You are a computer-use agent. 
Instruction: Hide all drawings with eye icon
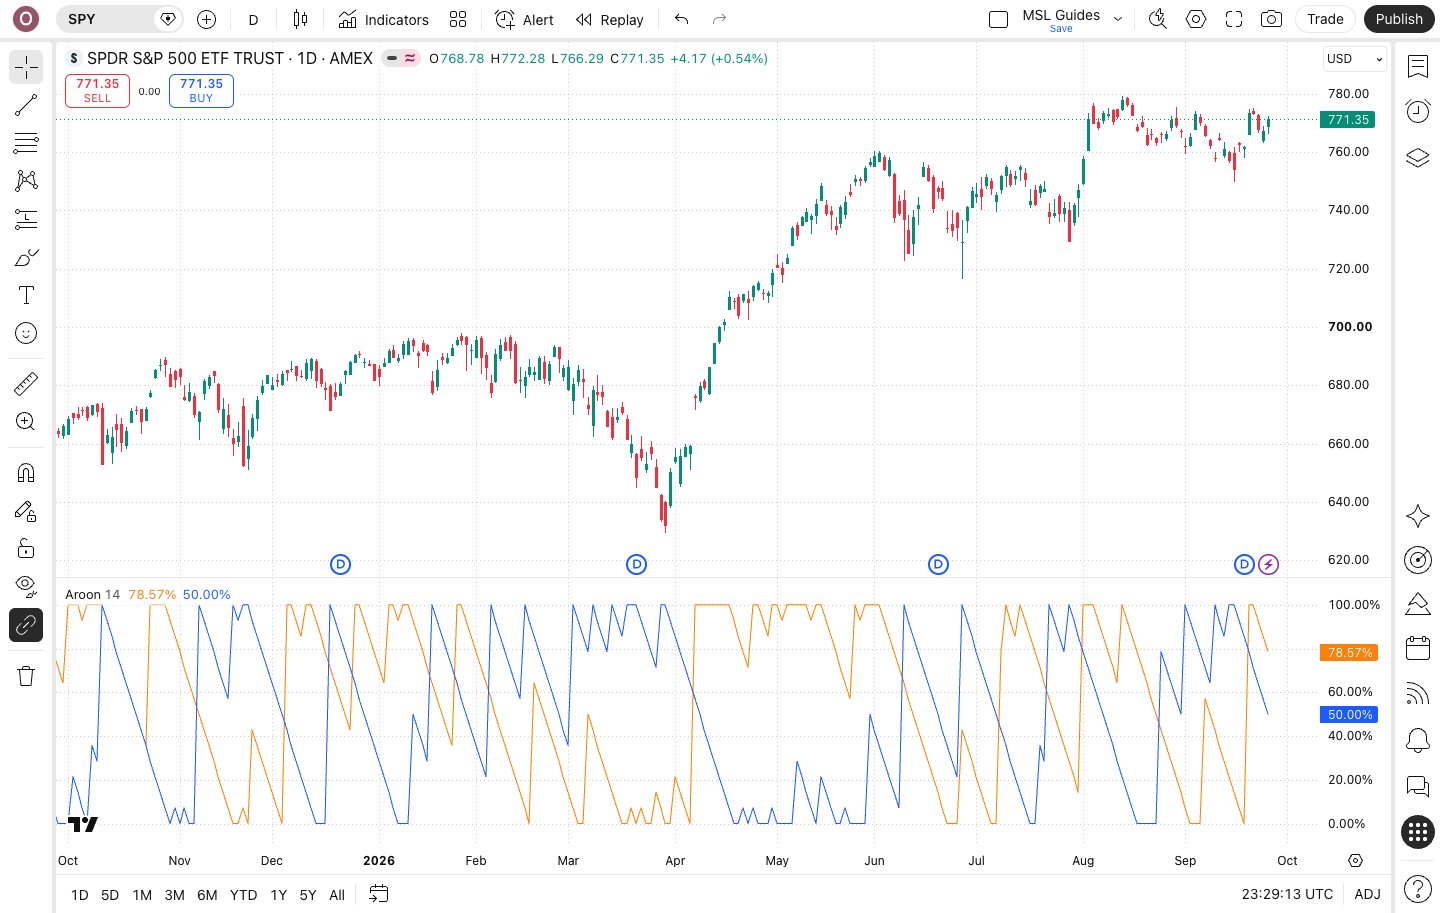click(26, 586)
